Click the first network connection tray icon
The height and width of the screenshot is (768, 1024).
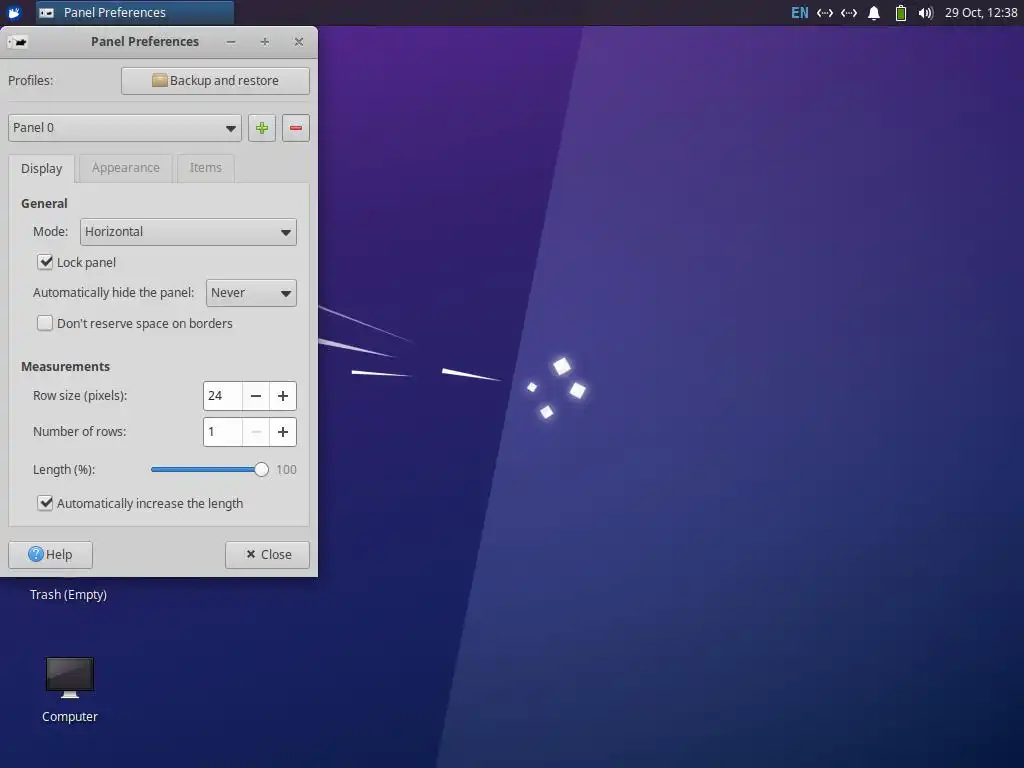click(x=825, y=12)
